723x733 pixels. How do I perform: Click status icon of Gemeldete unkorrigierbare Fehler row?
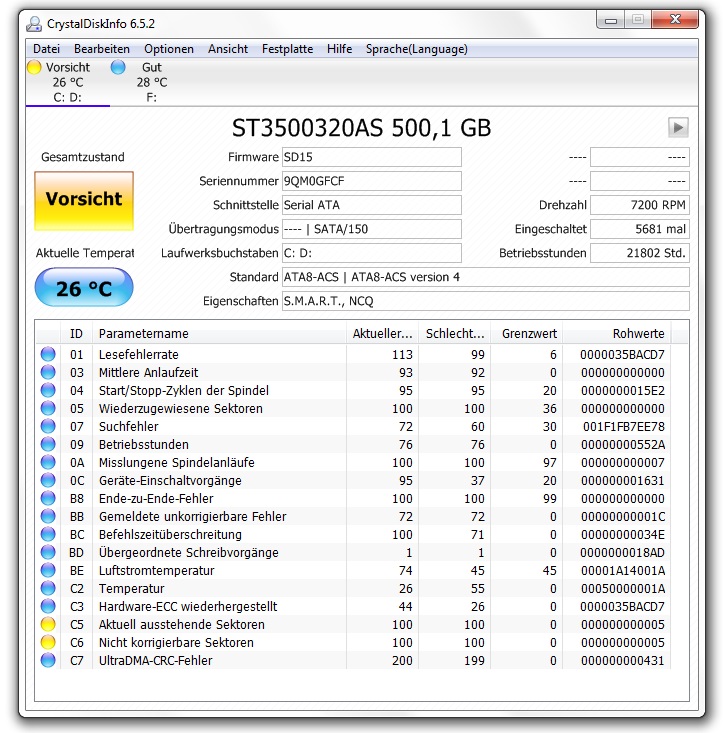pos(48,516)
